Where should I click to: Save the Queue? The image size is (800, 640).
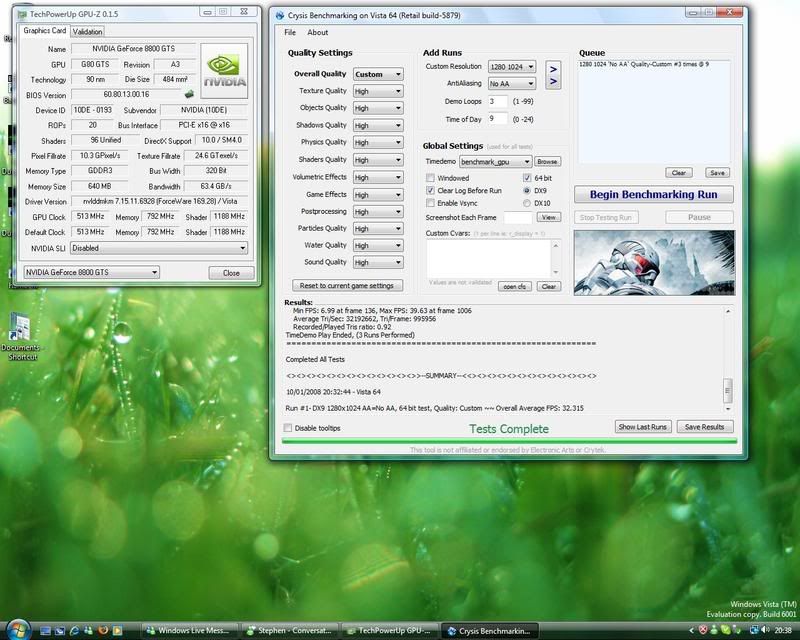coord(717,173)
